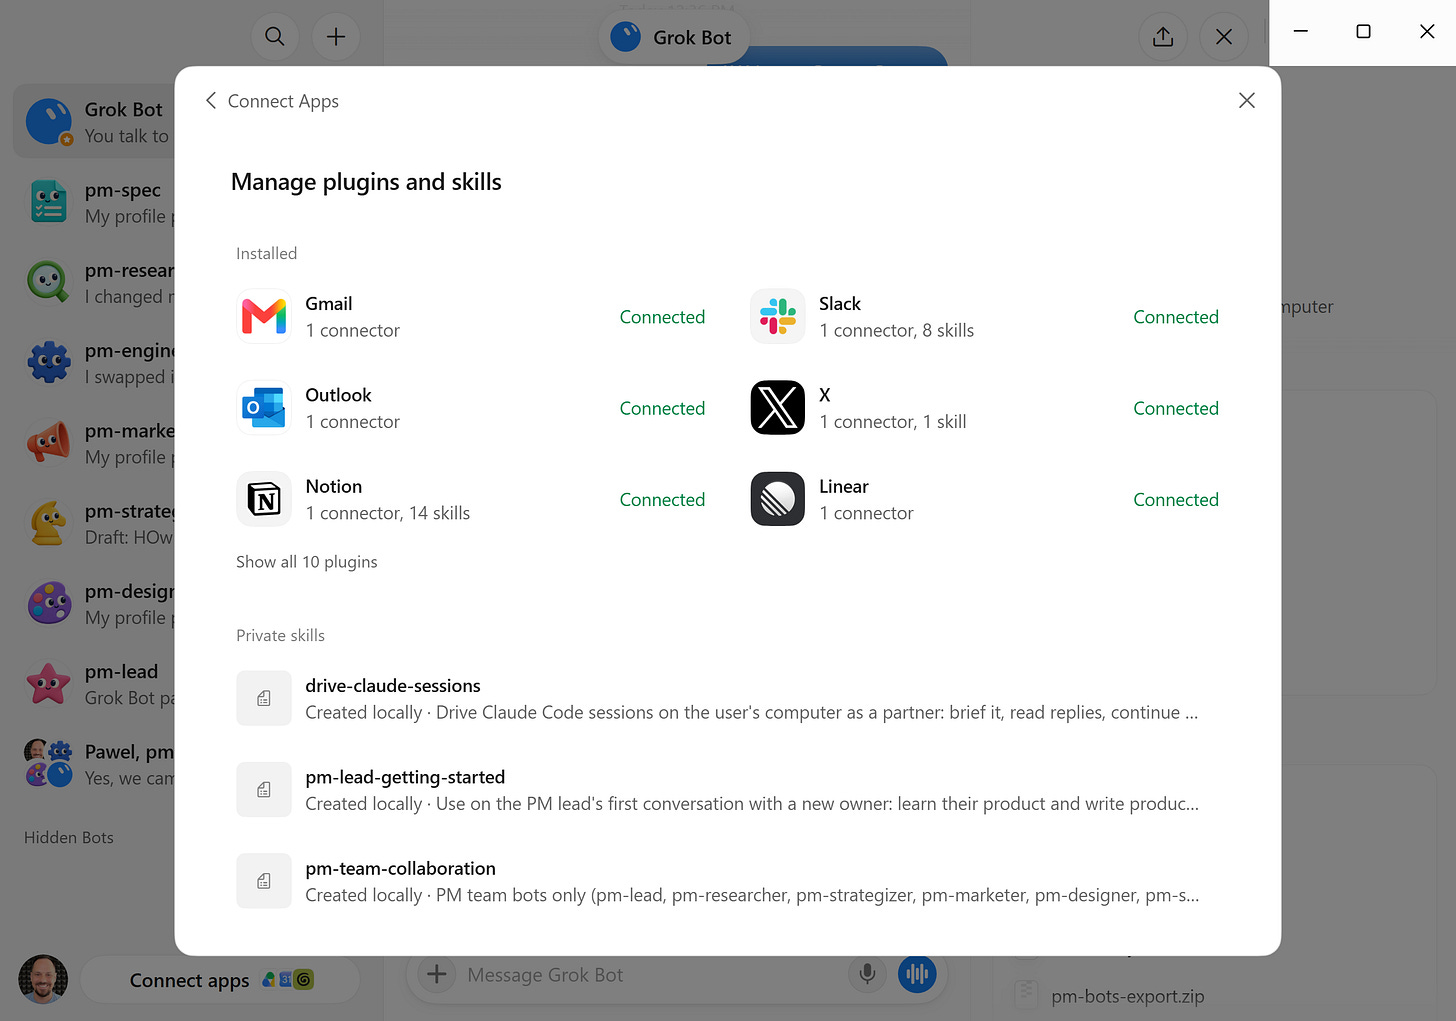Click the X plugin icon
Image resolution: width=1456 pixels, height=1021 pixels.
click(778, 408)
